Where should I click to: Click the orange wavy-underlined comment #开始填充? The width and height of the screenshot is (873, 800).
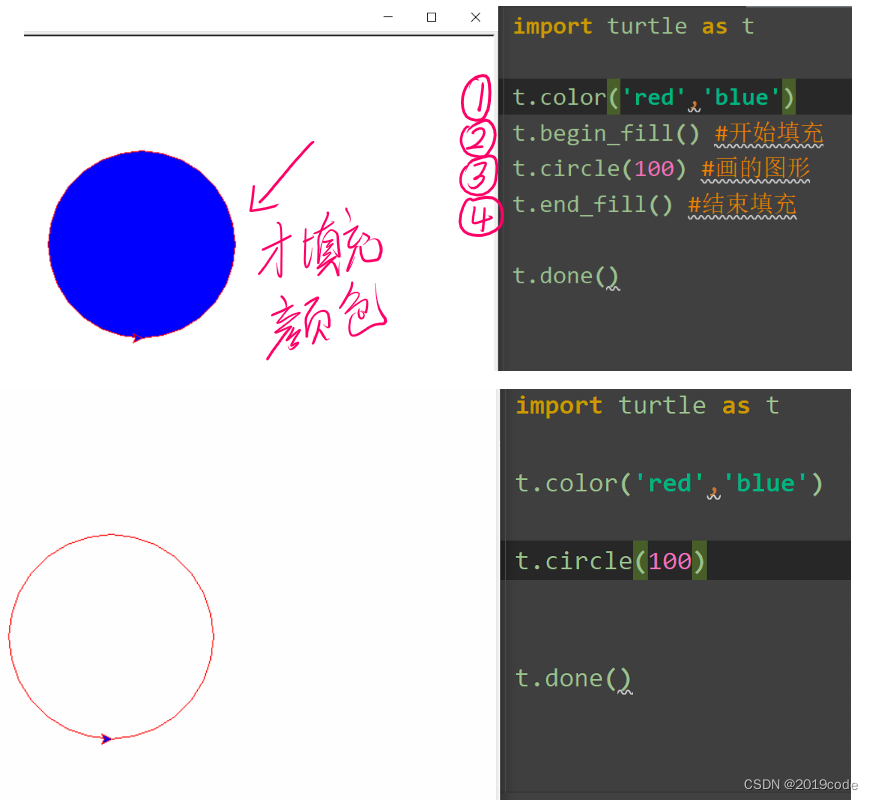[x=768, y=132]
